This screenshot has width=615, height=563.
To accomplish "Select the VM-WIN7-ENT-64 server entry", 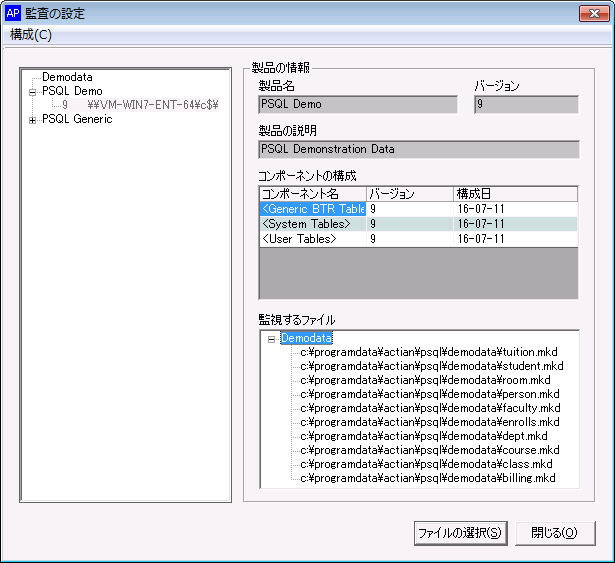I will point(152,105).
